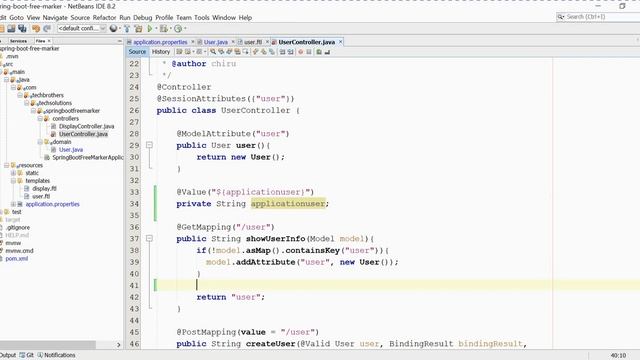Collapse the resources folder node

click(x=7, y=165)
